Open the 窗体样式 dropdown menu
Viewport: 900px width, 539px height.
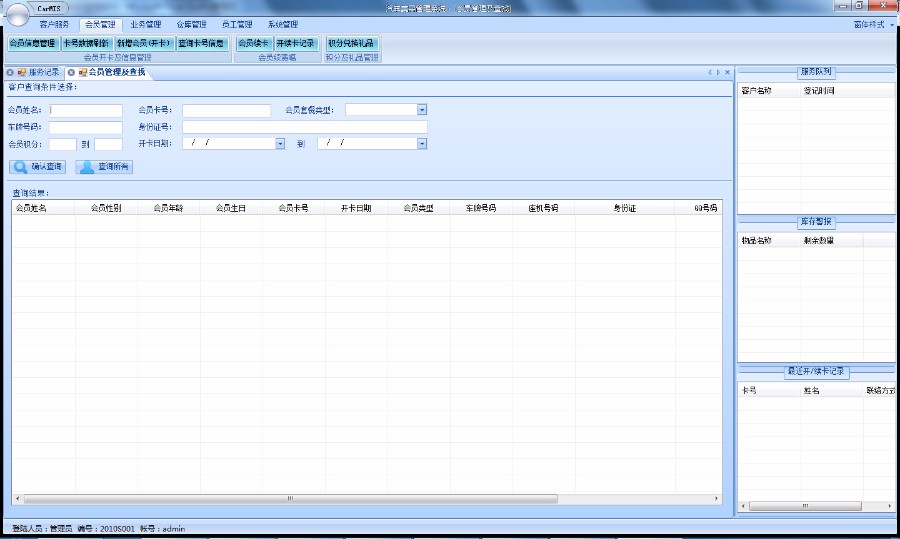pyautogui.click(x=874, y=25)
